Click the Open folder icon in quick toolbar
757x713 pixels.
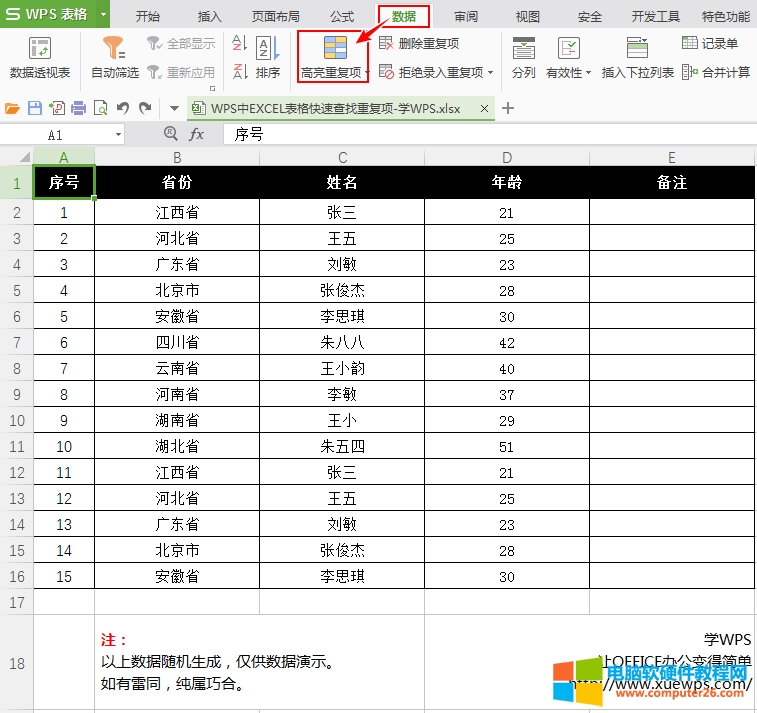coord(13,108)
